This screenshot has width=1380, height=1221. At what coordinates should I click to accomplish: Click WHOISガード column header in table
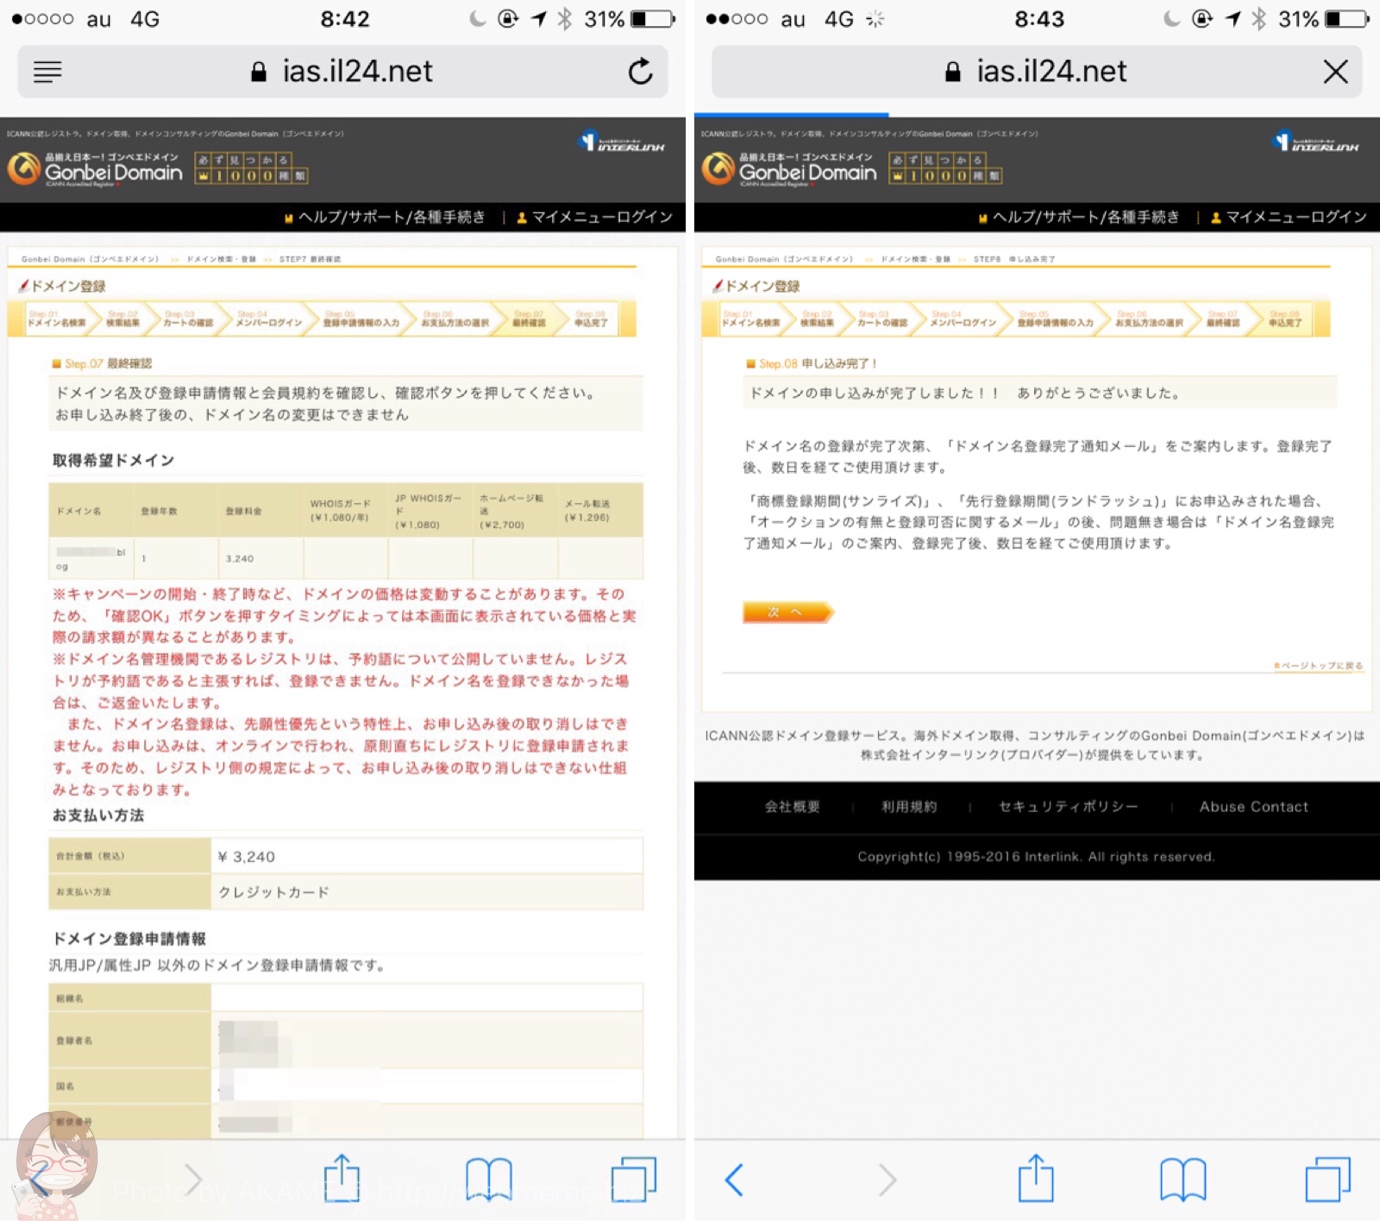click(345, 511)
